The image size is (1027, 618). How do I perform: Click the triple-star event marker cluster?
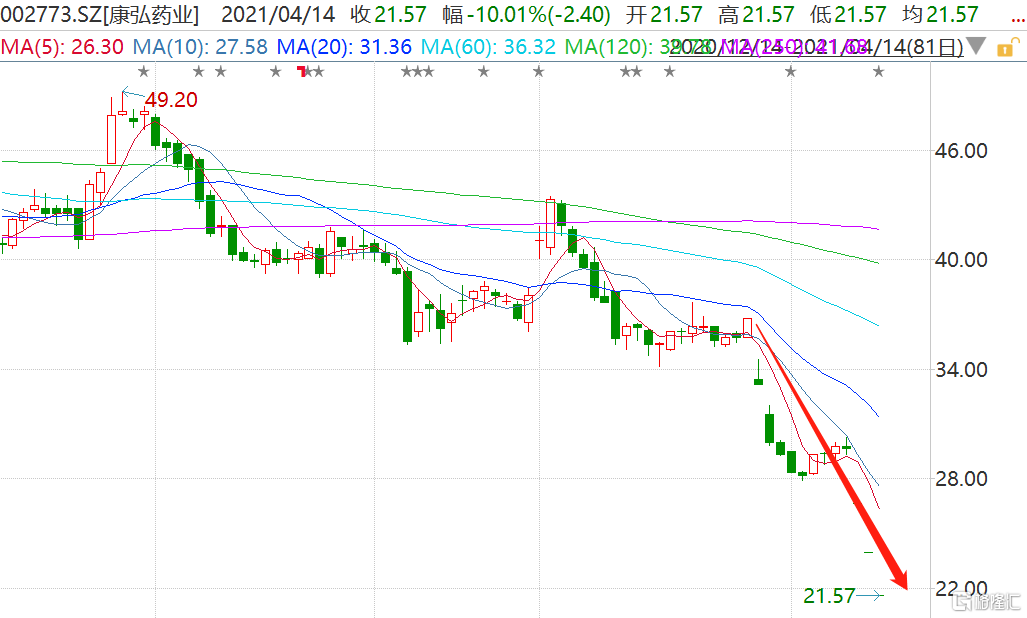[x=418, y=71]
